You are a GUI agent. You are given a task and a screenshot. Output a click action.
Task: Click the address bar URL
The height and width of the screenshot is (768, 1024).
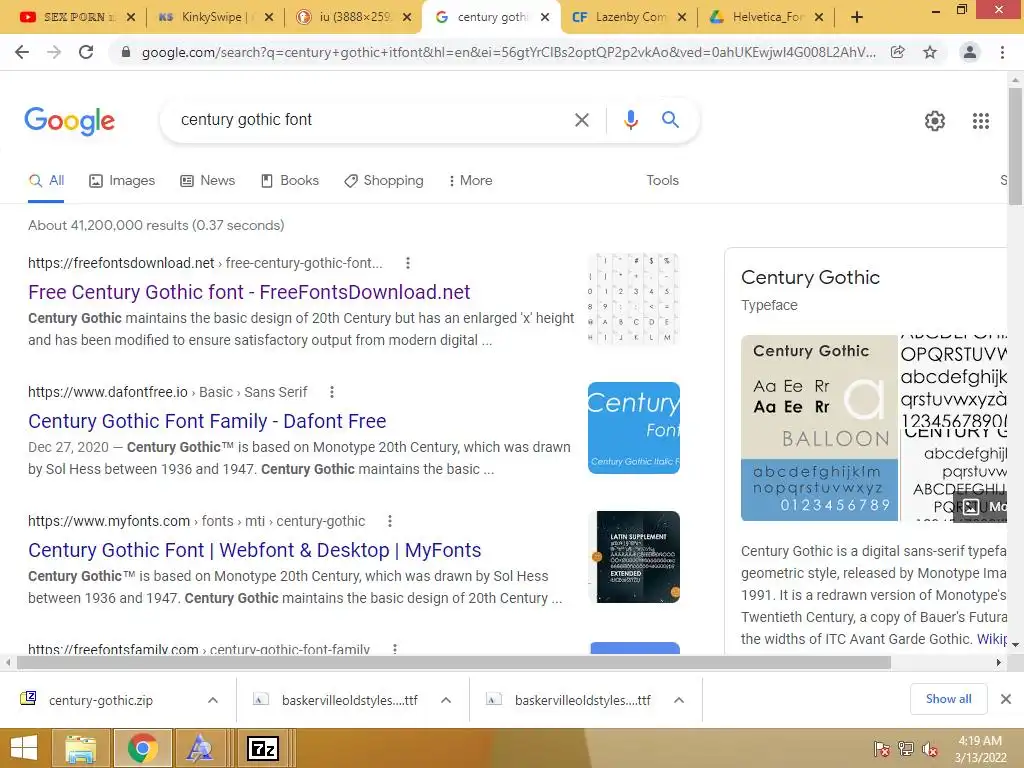pyautogui.click(x=508, y=52)
